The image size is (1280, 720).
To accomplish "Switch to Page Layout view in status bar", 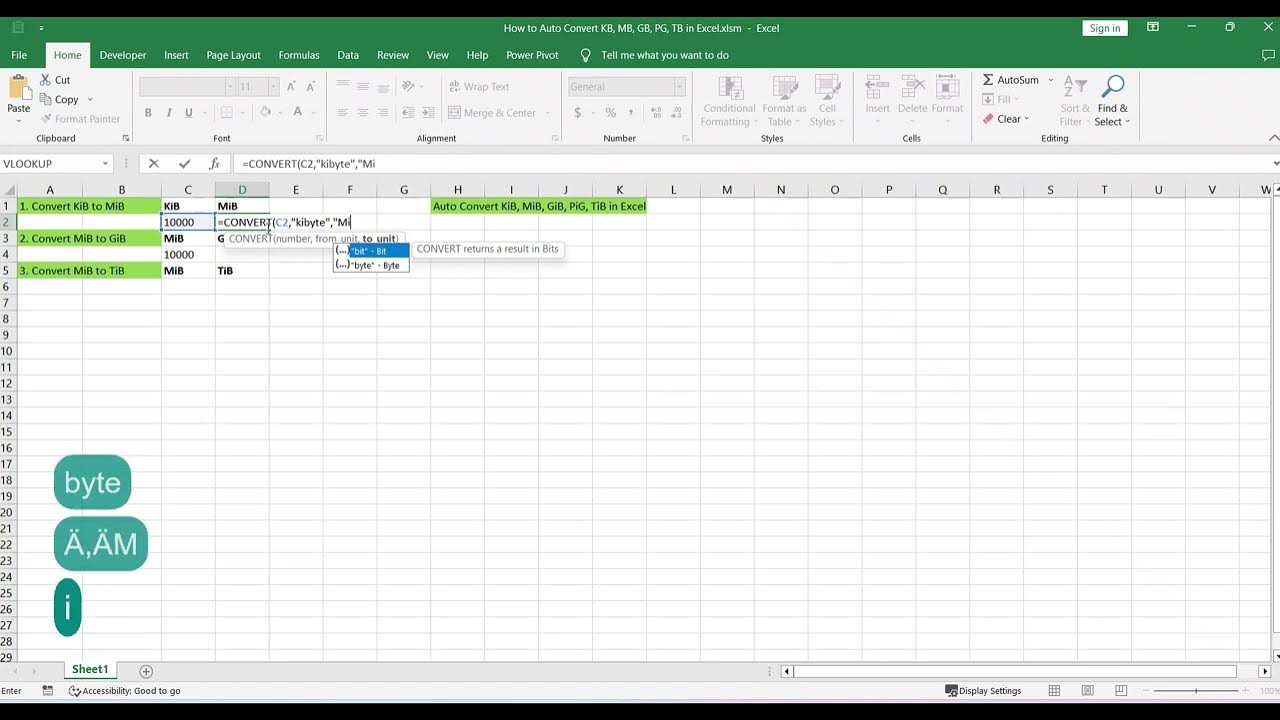I will 1087,691.
